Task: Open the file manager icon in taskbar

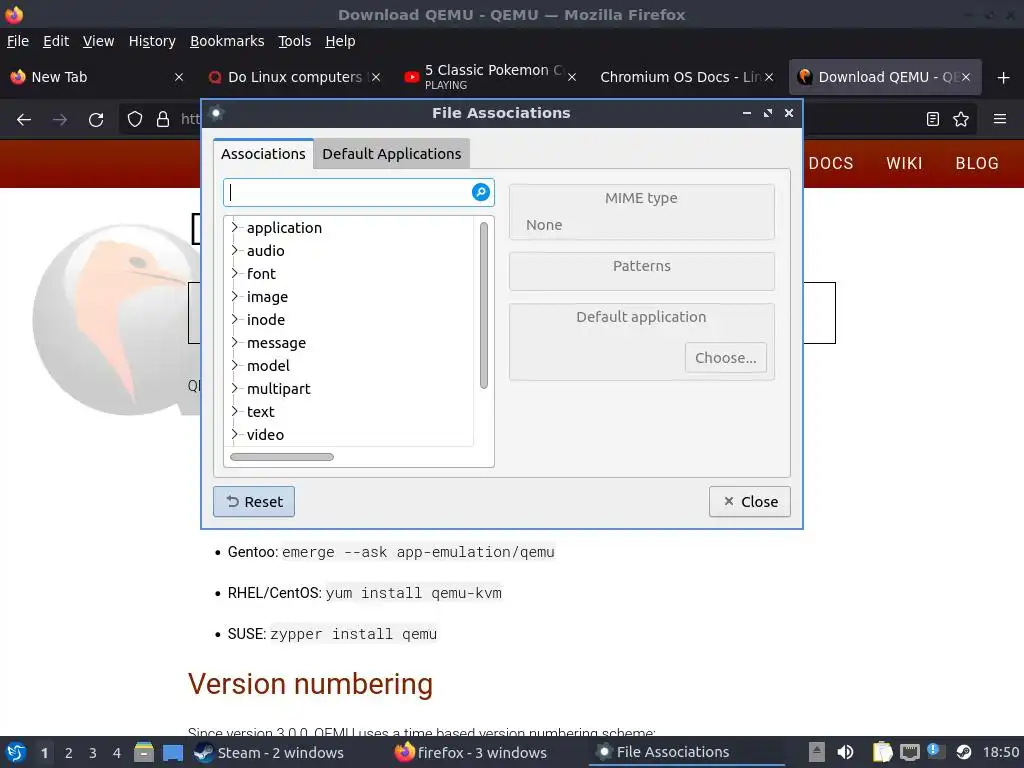Action: pos(144,752)
